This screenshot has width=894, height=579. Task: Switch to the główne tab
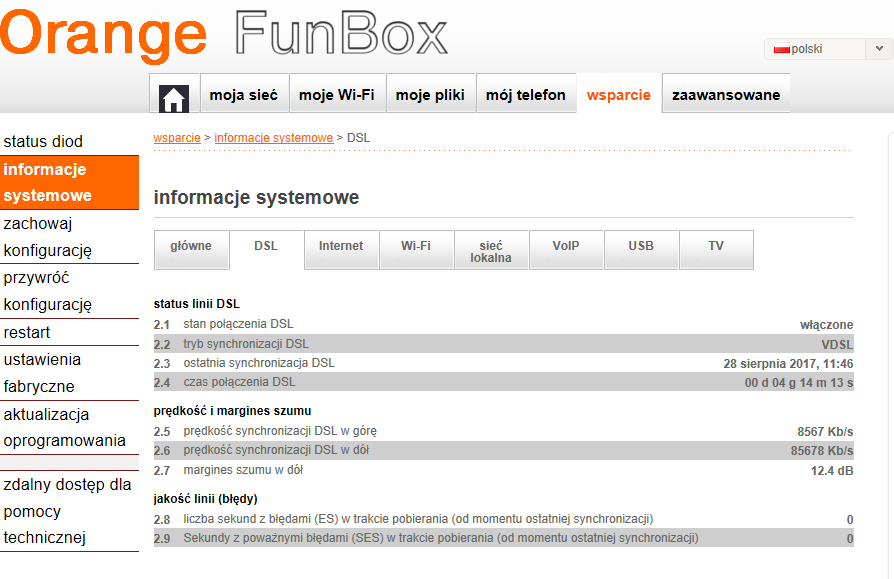[191, 246]
